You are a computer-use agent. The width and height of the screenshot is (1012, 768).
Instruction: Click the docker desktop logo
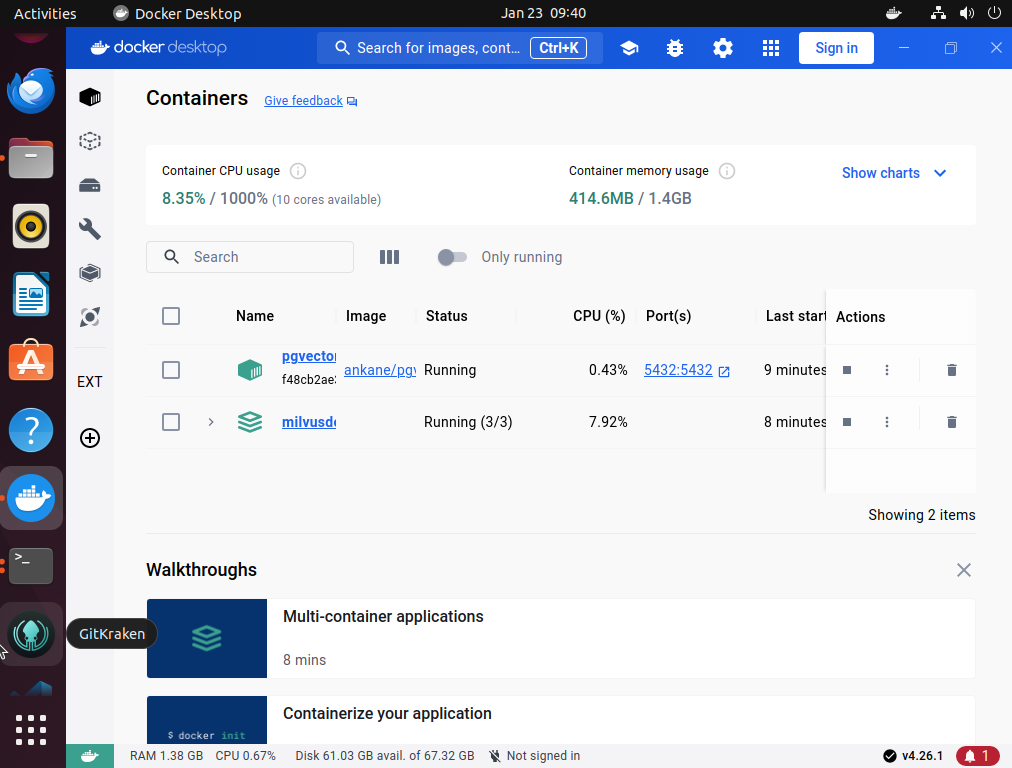tap(158, 48)
